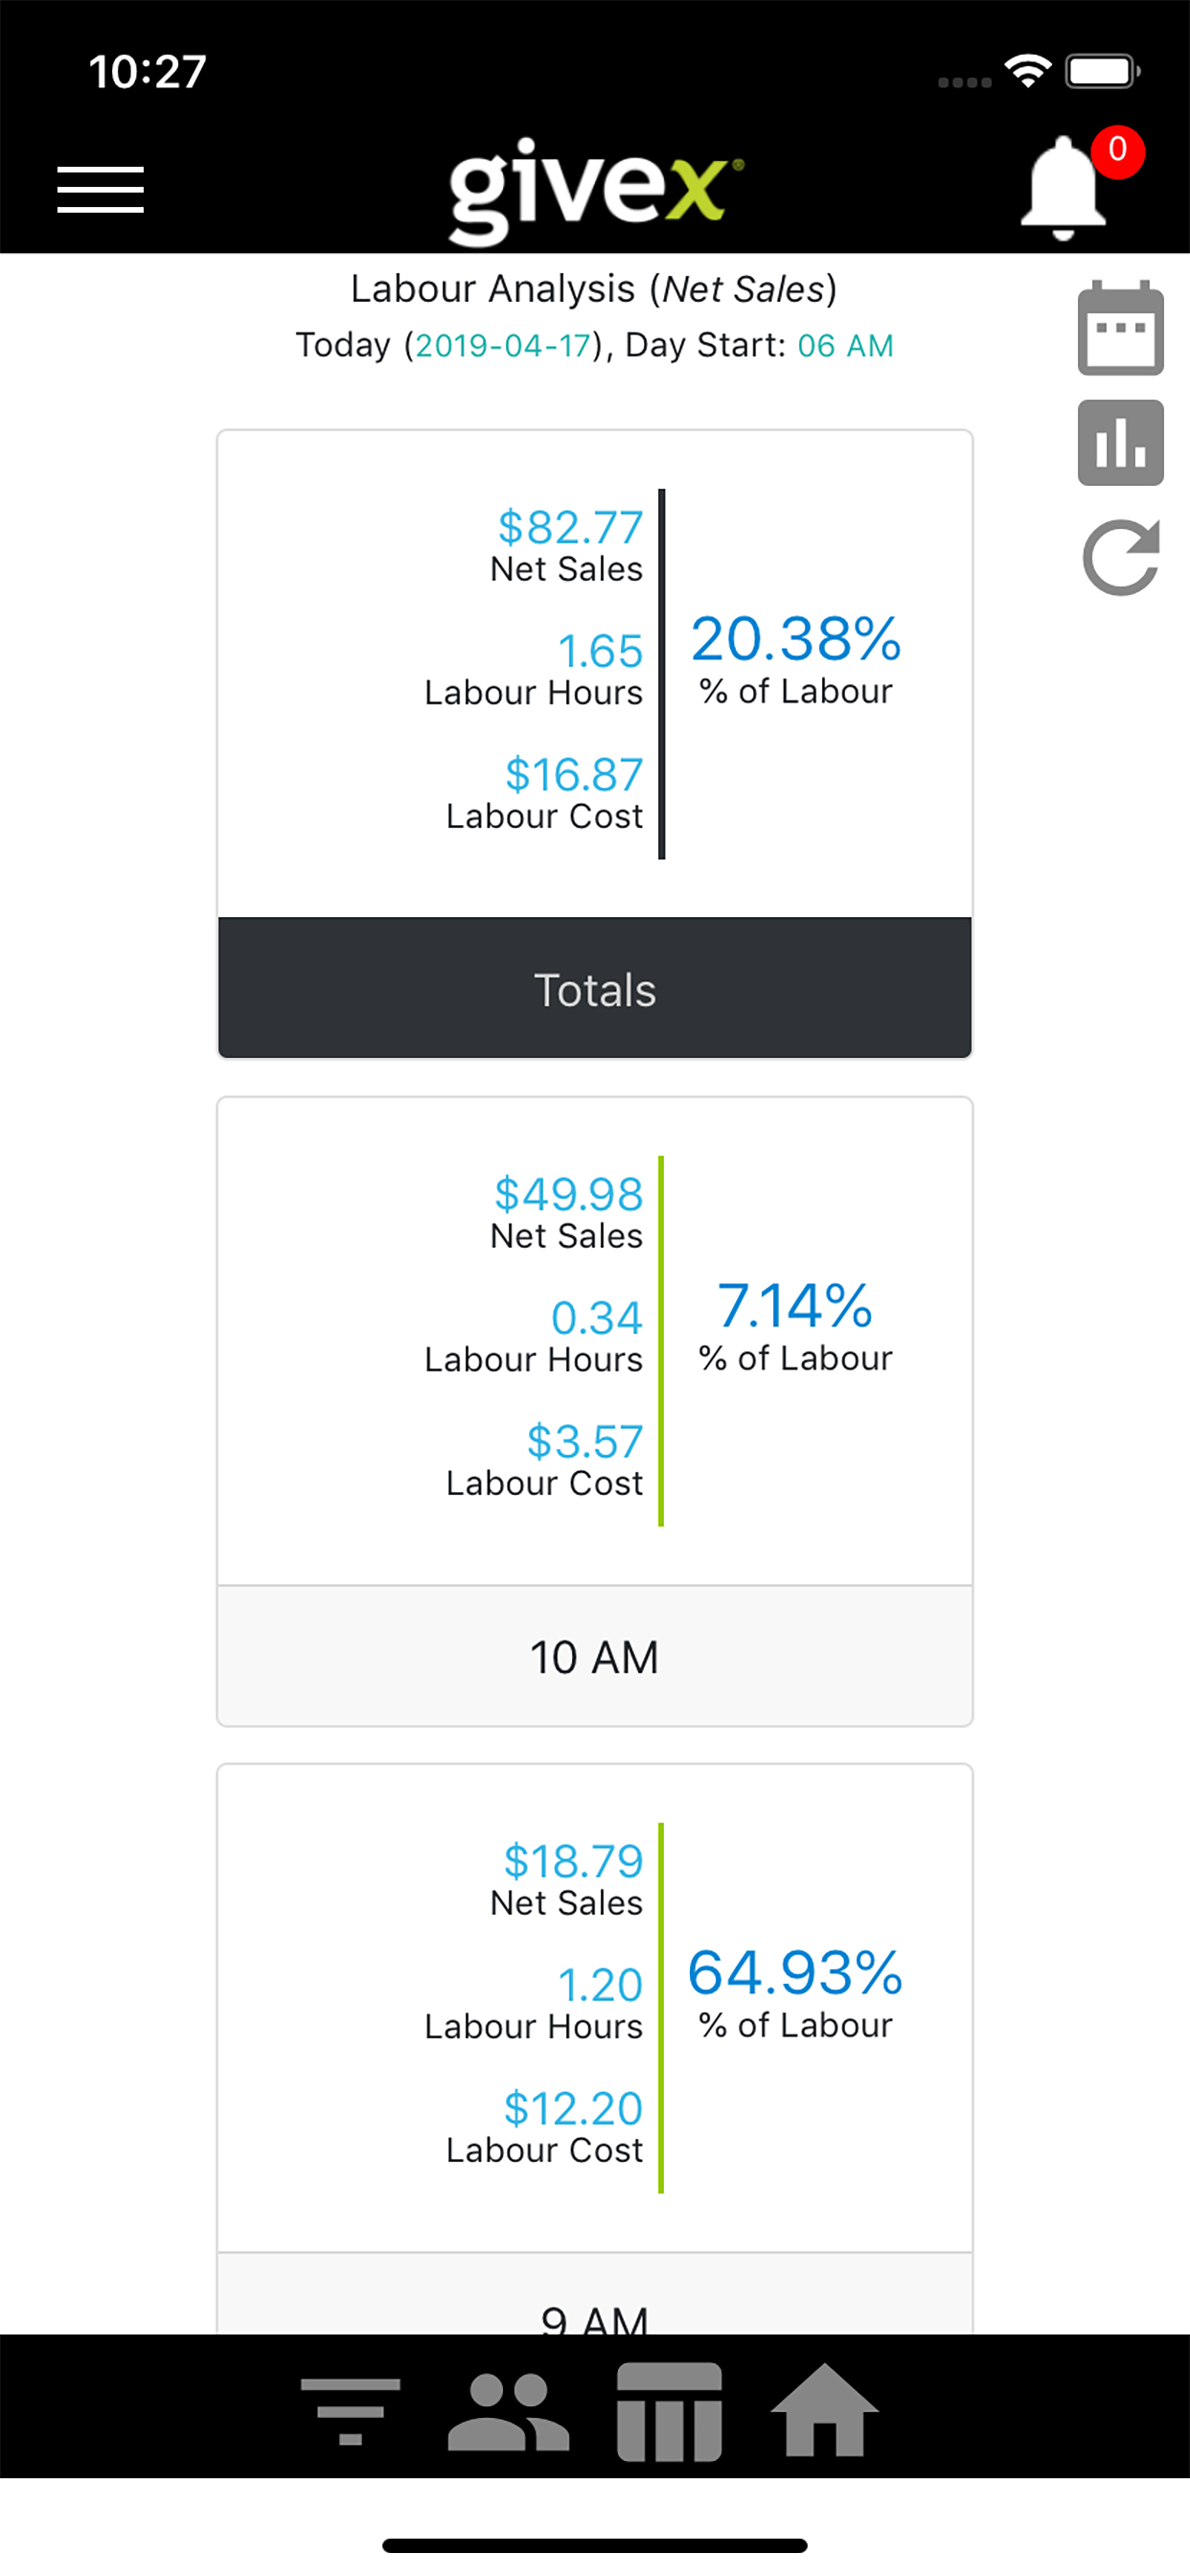
Task: Tap the givex logo
Action: pos(596,190)
